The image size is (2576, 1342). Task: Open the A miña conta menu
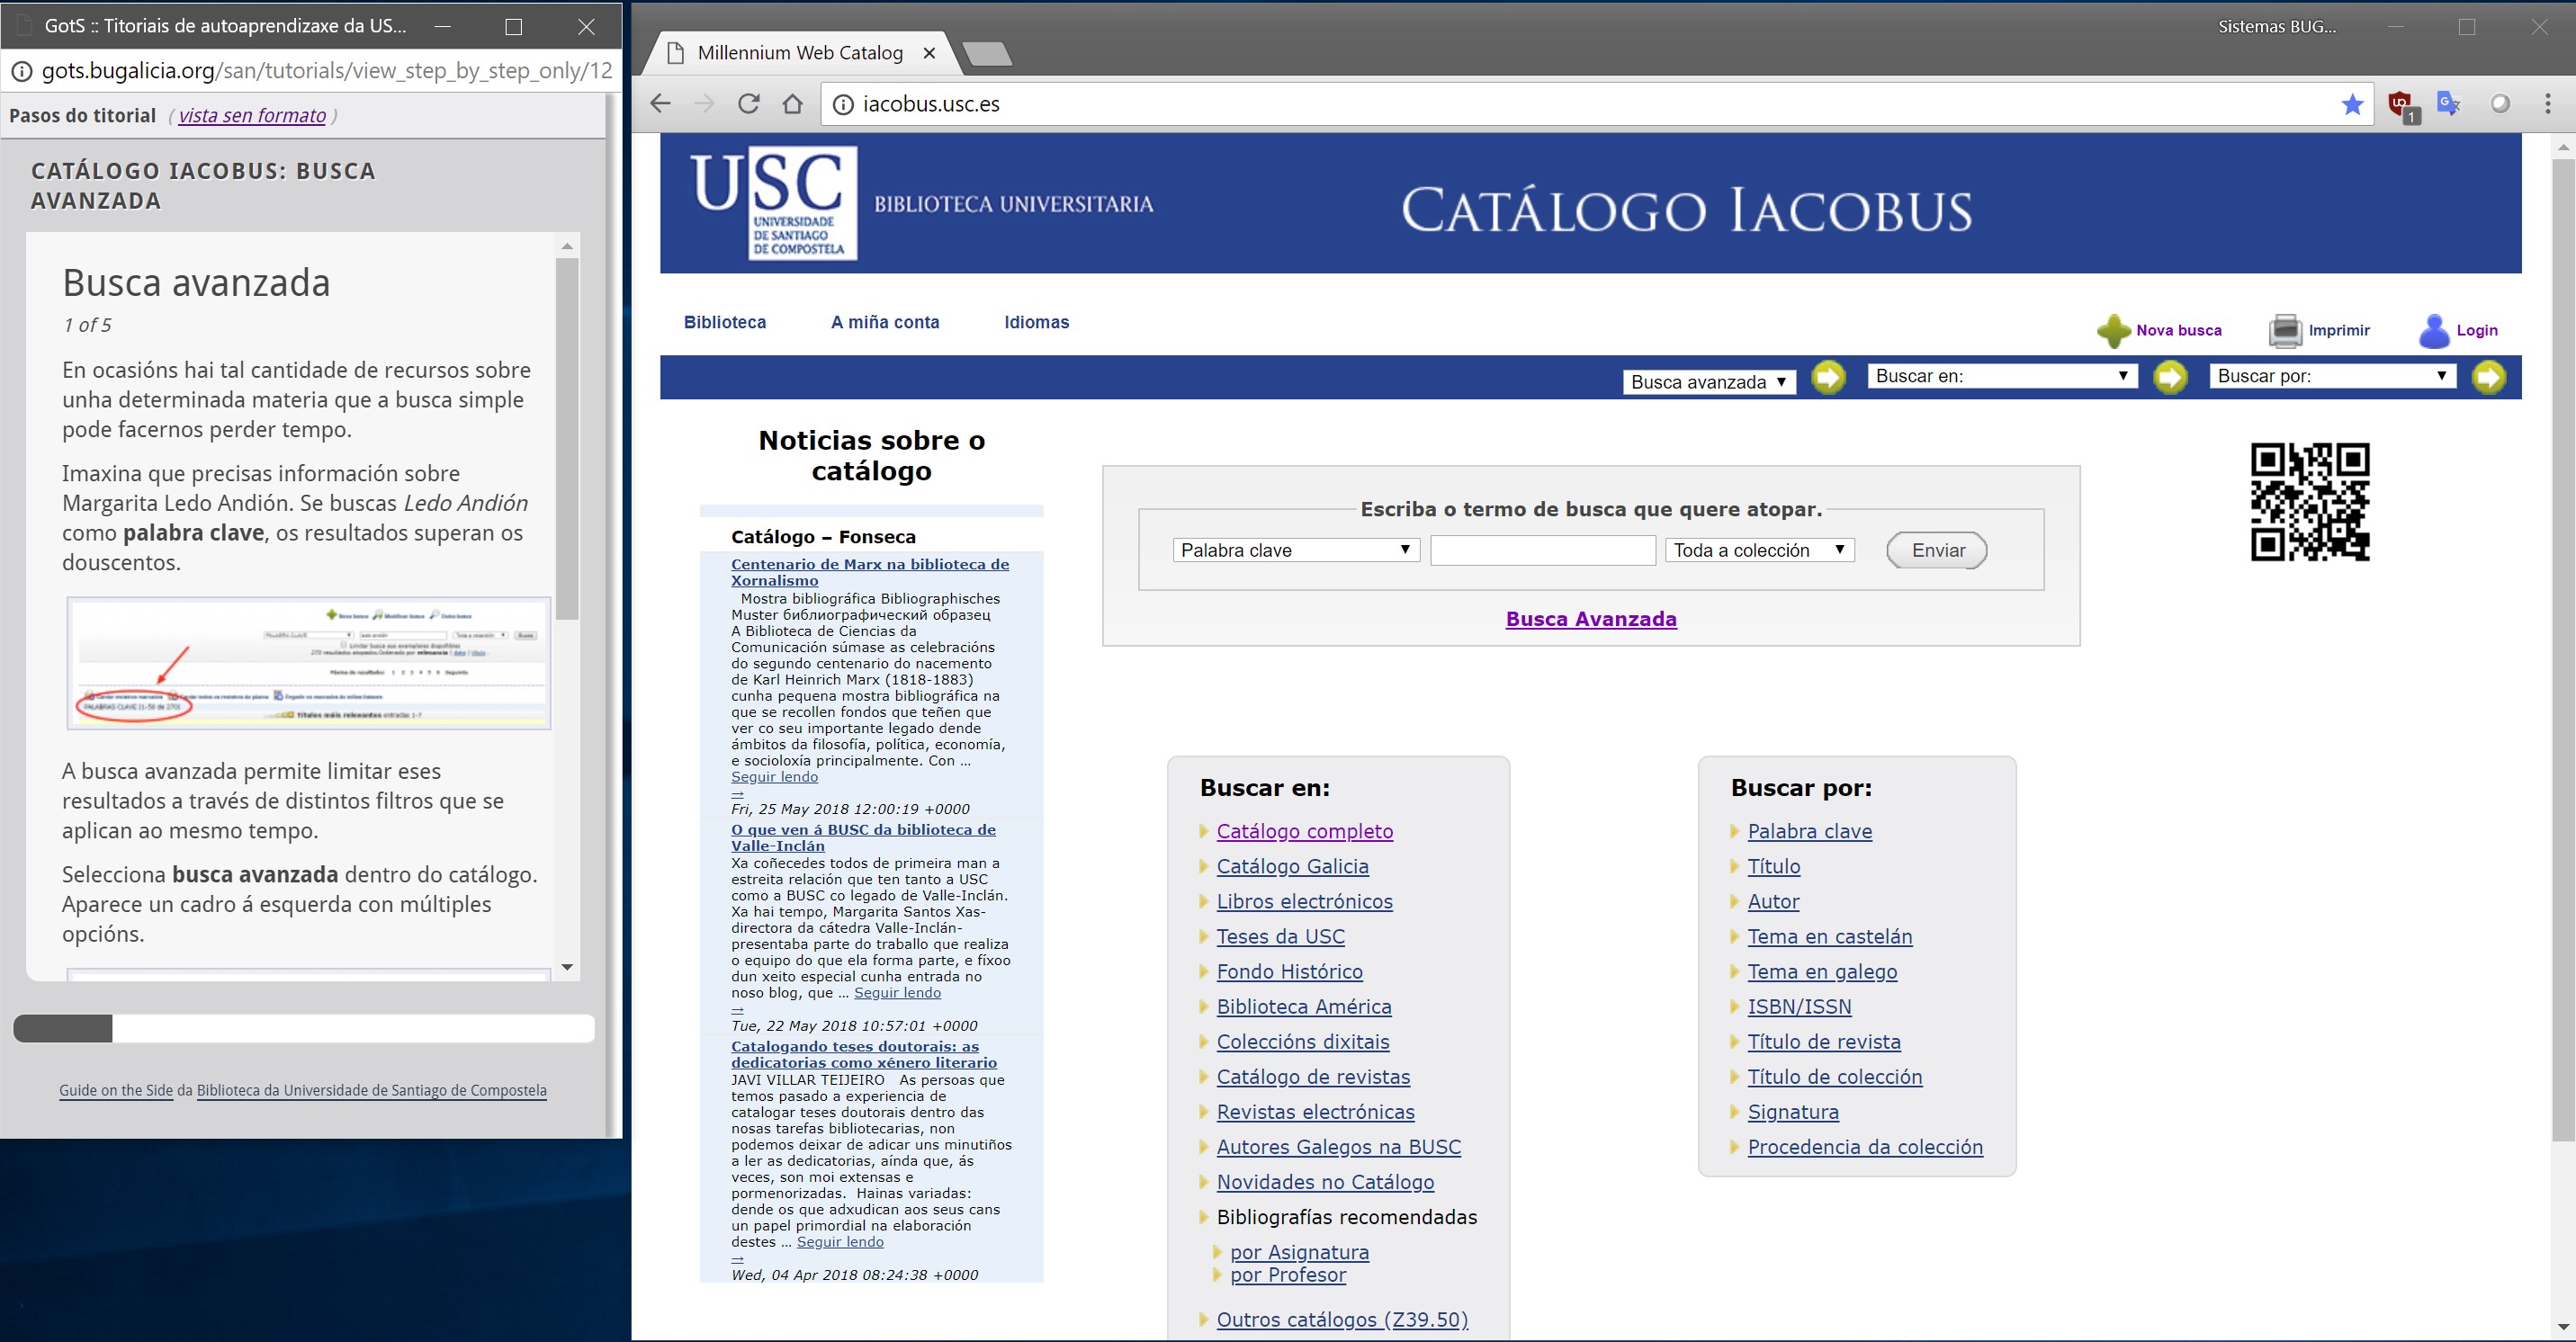pos(885,322)
